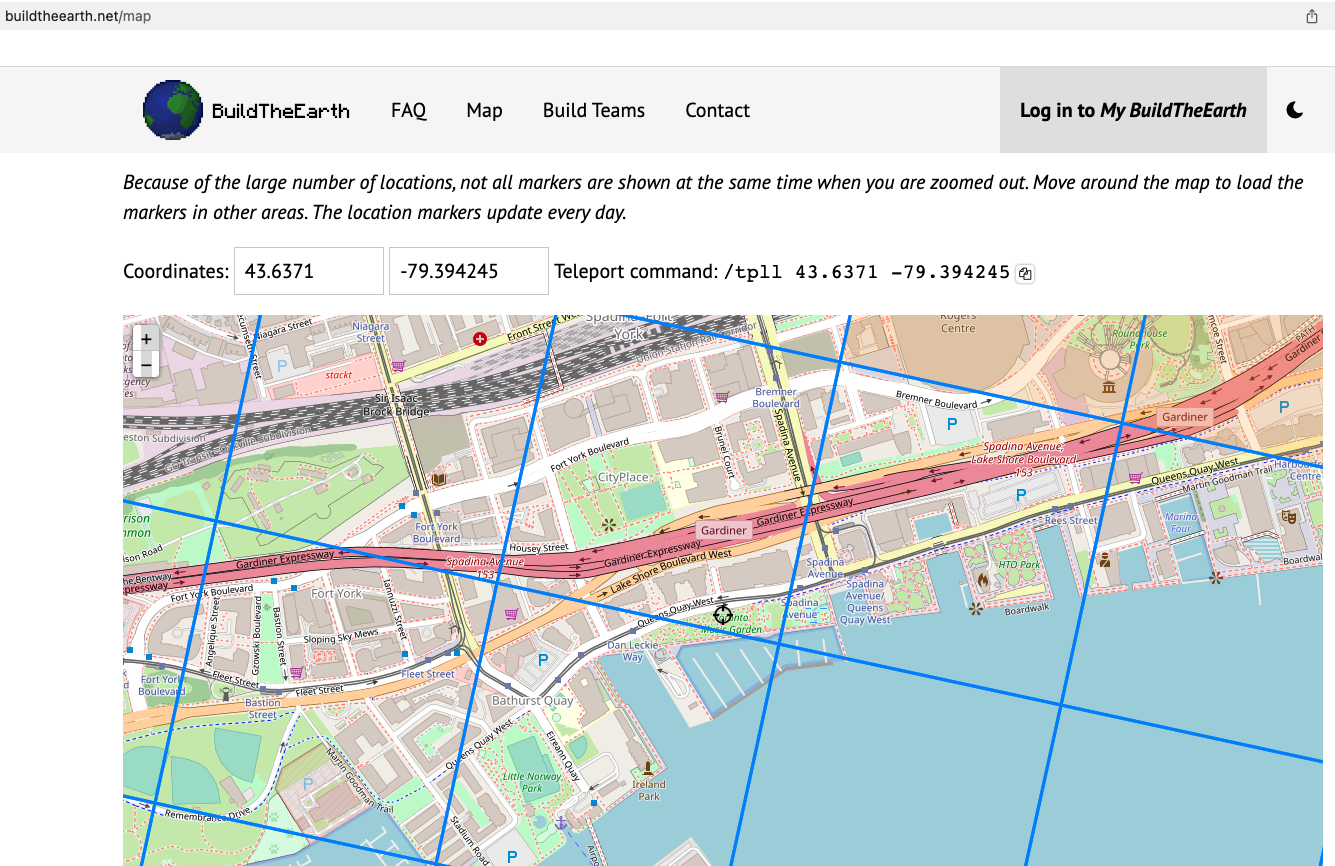Screen dimensions: 1335x866
Task: Click the campfire icon at HTO Park
Action: [983, 579]
